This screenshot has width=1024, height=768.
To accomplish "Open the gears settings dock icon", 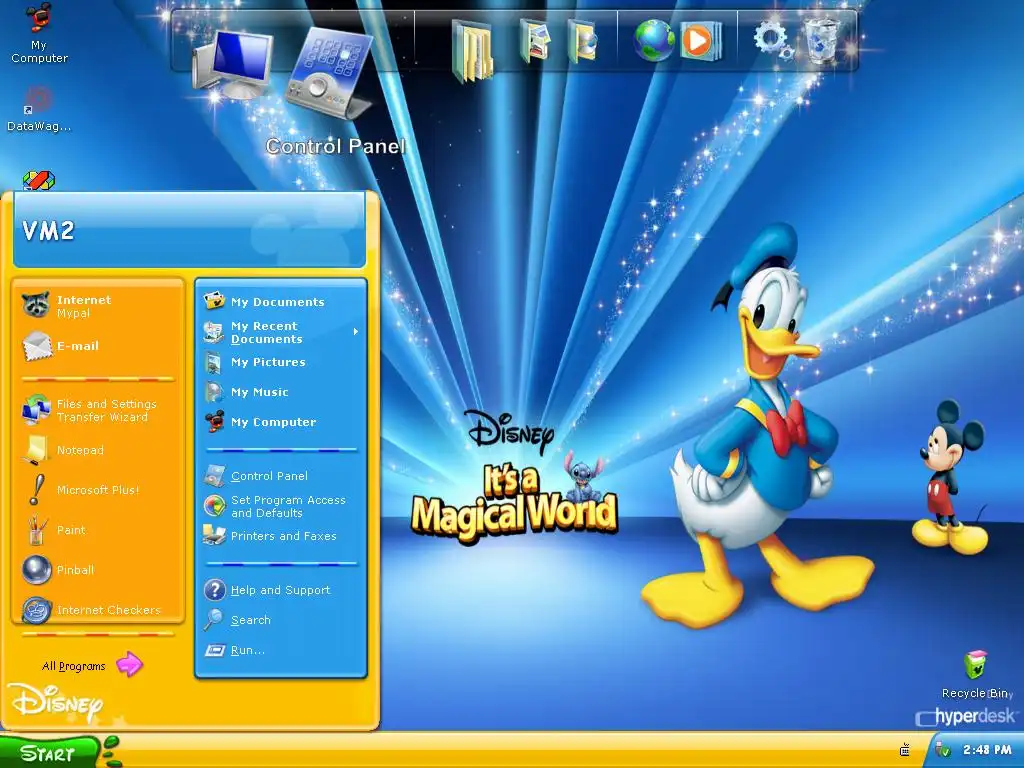I will tap(773, 39).
